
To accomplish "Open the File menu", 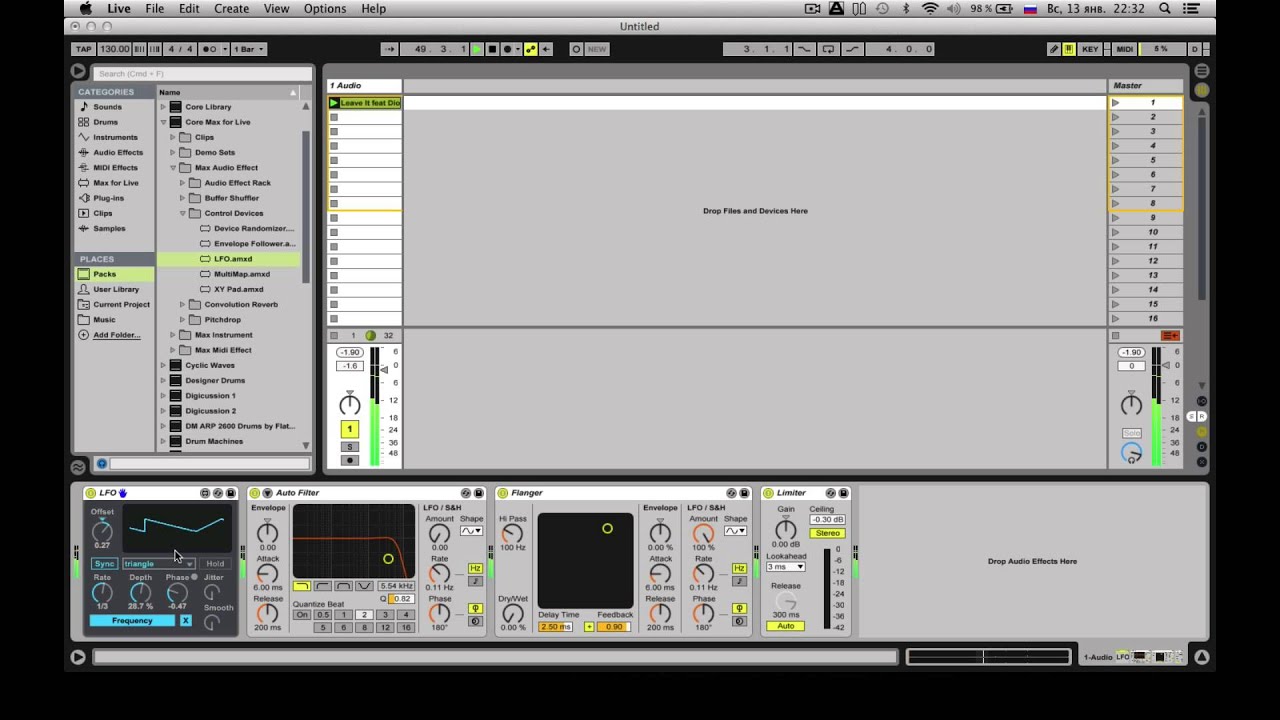I will click(x=155, y=9).
